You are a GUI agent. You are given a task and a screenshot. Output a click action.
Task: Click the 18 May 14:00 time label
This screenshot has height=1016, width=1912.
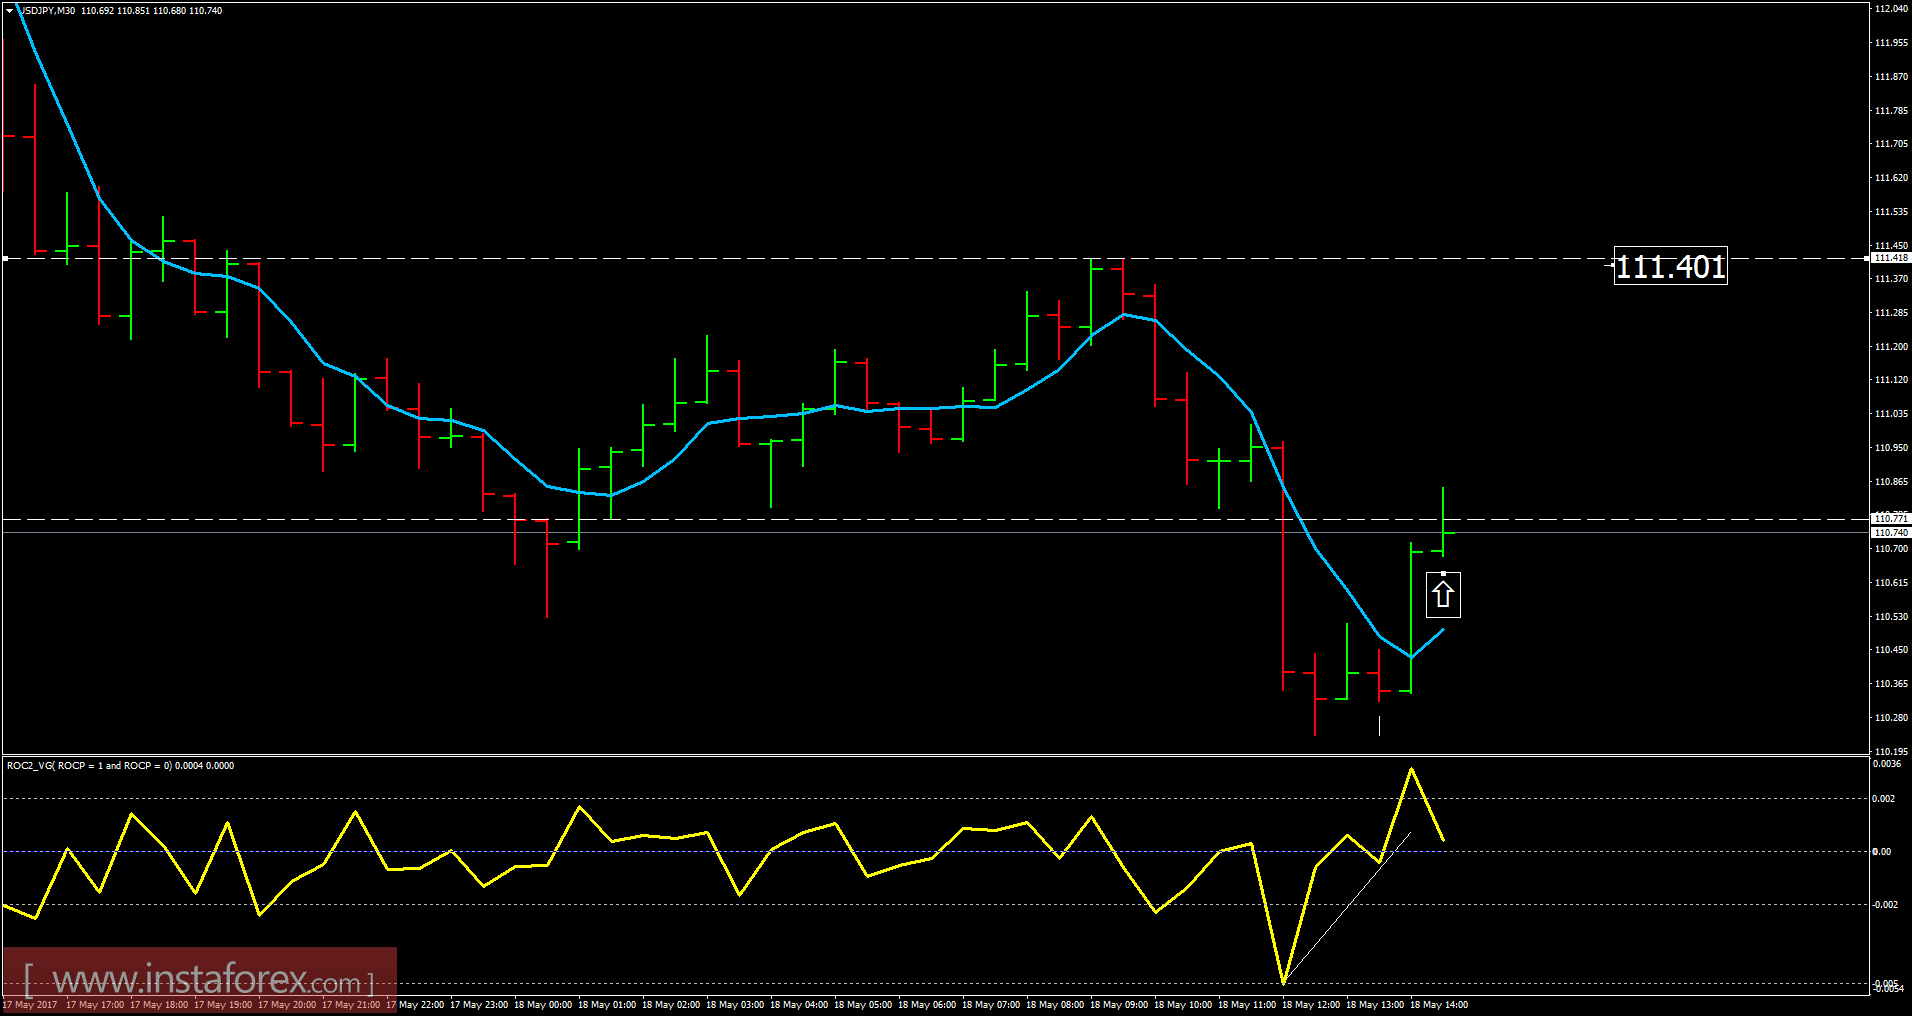pos(1439,1005)
